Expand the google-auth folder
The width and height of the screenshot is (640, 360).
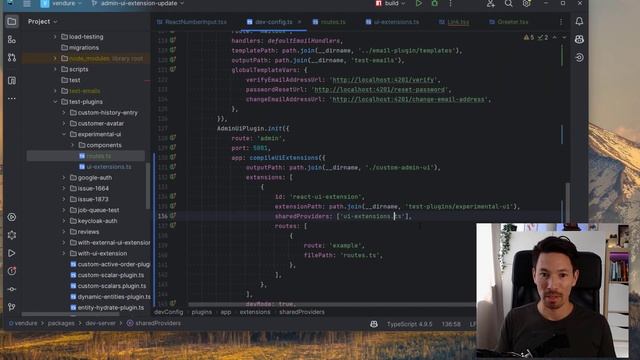(64, 178)
